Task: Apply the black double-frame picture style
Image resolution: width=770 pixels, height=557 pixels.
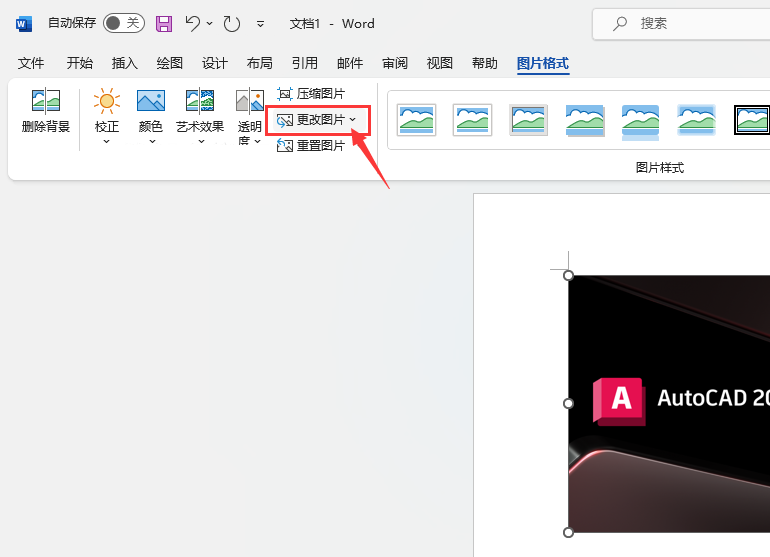Action: [752, 120]
